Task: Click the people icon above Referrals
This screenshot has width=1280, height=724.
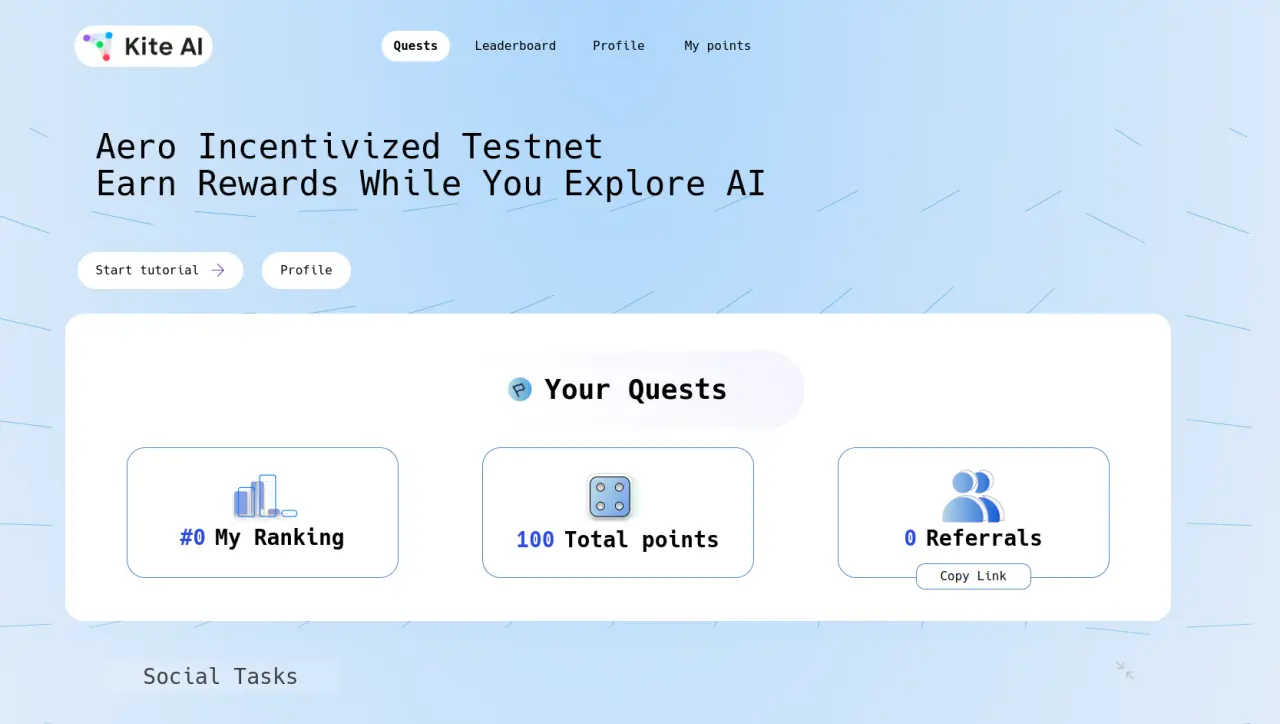Action: pyautogui.click(x=973, y=496)
